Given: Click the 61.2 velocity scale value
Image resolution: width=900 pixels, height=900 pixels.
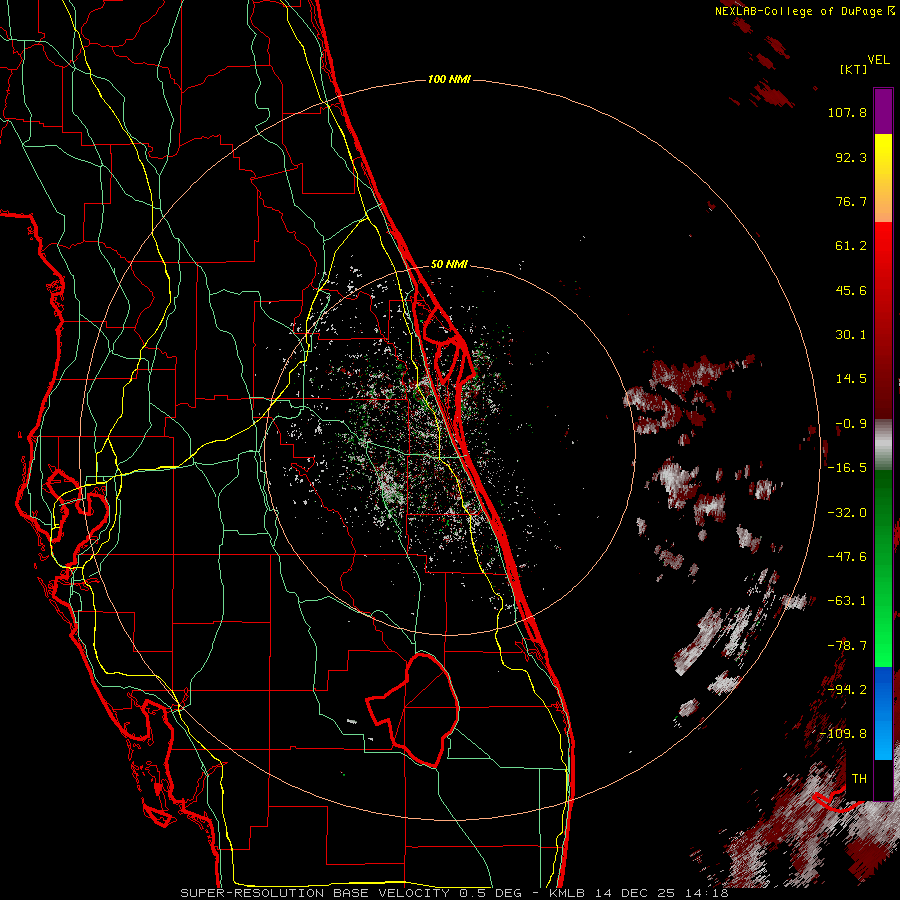Looking at the screenshot, I should 851,246.
